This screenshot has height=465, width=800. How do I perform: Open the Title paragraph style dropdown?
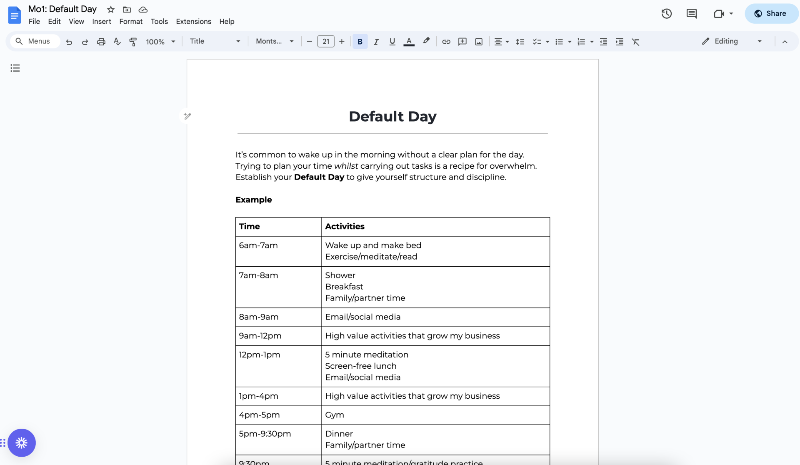(214, 41)
